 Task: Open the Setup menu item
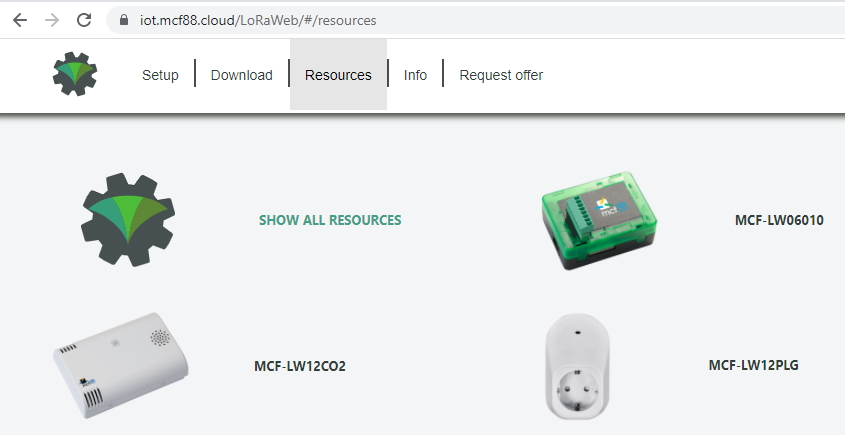[x=160, y=75]
